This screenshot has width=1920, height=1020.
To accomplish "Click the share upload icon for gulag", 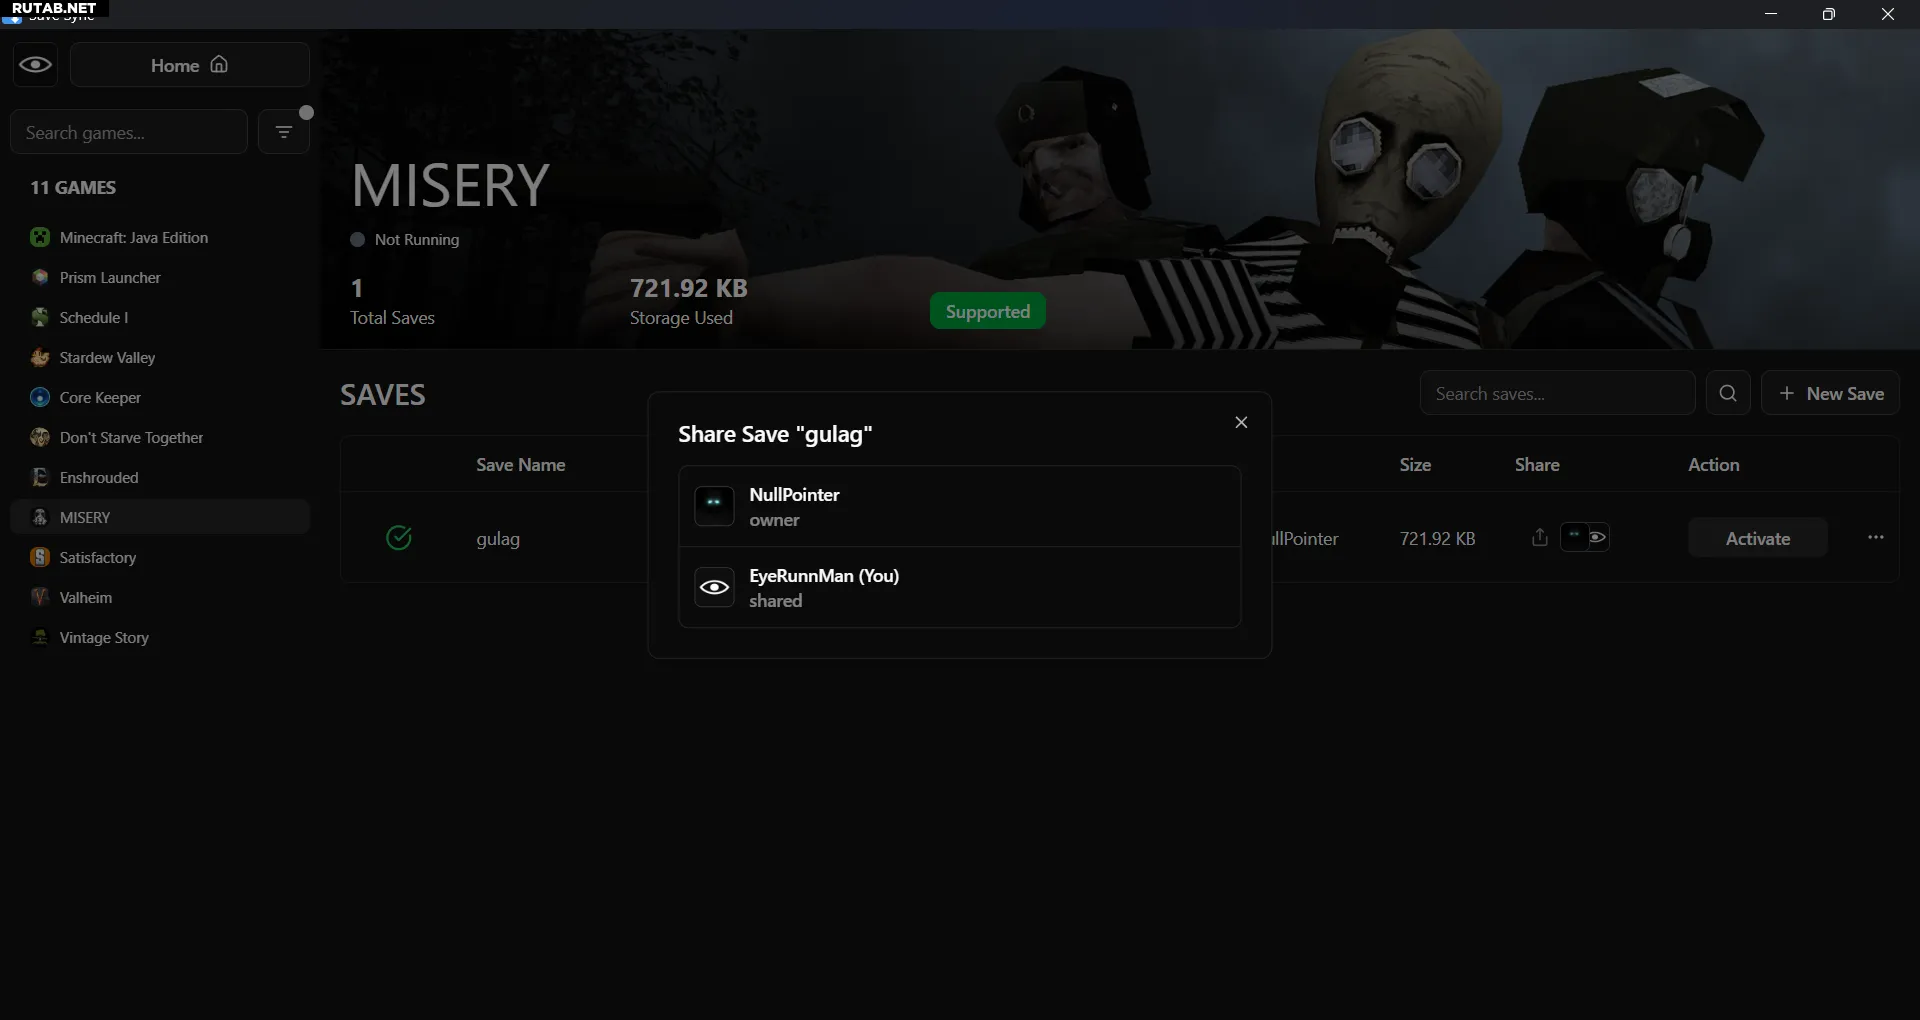I will point(1539,538).
